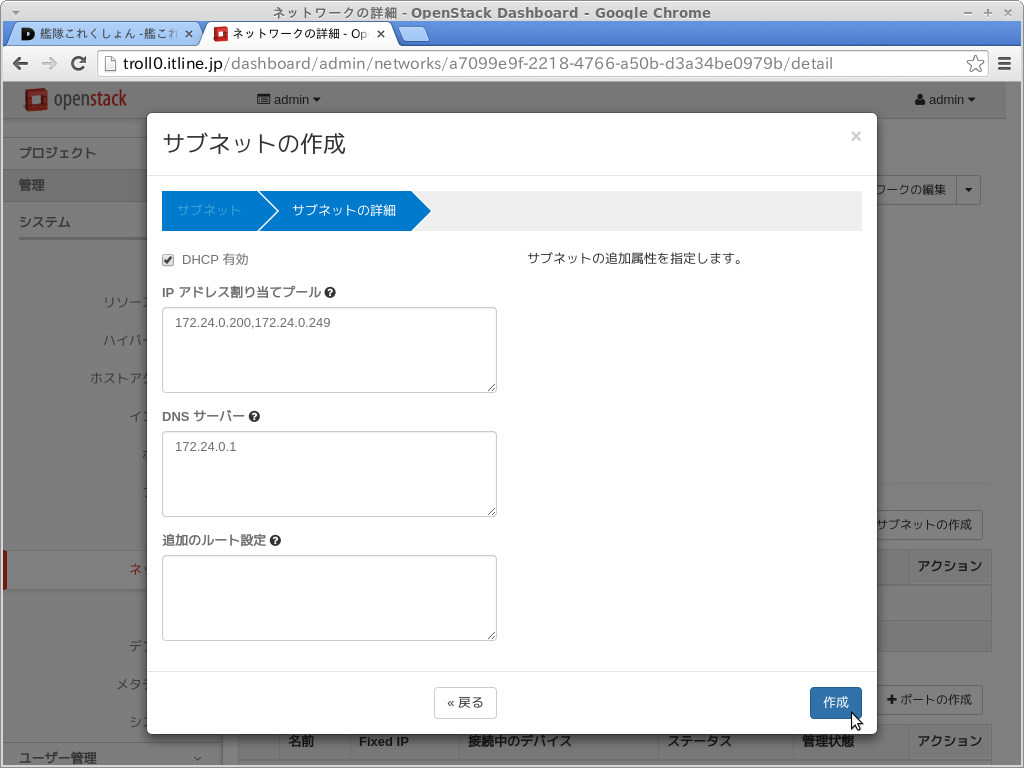Bookmark page with star icon
This screenshot has width=1024, height=768.
click(x=975, y=64)
